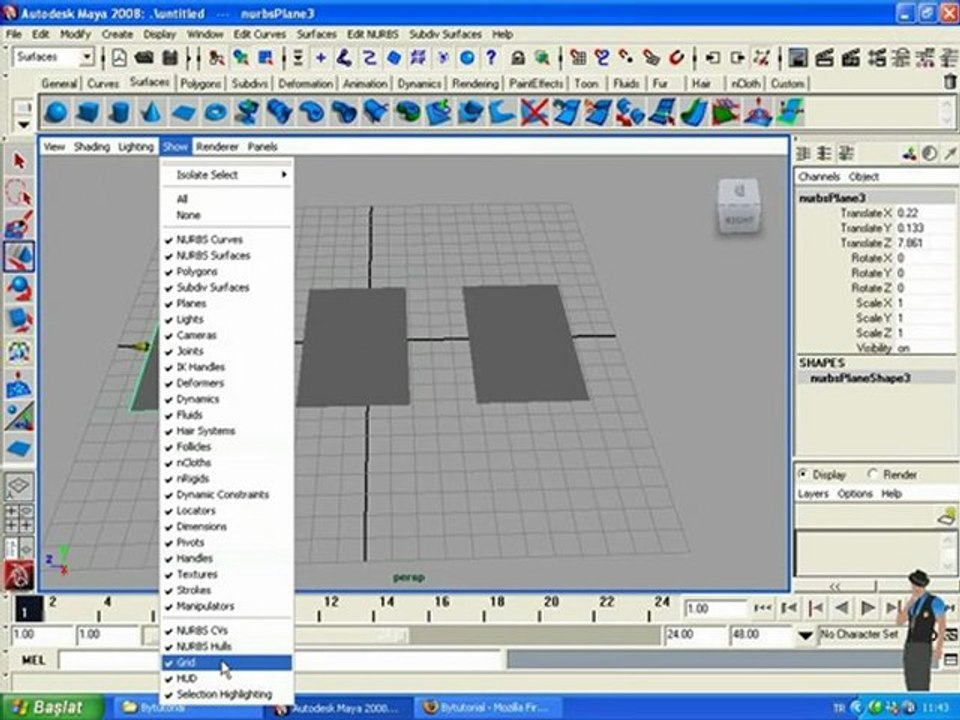Click the range slider bar

click(404, 636)
